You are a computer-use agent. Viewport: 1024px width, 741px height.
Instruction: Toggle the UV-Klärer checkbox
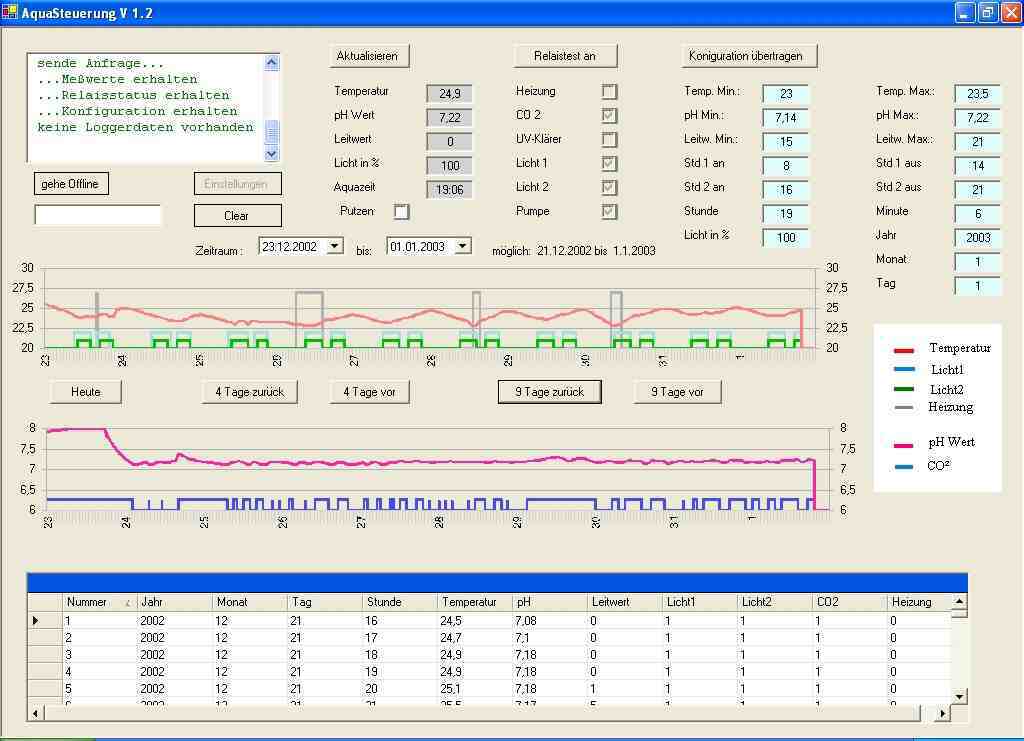click(x=609, y=140)
